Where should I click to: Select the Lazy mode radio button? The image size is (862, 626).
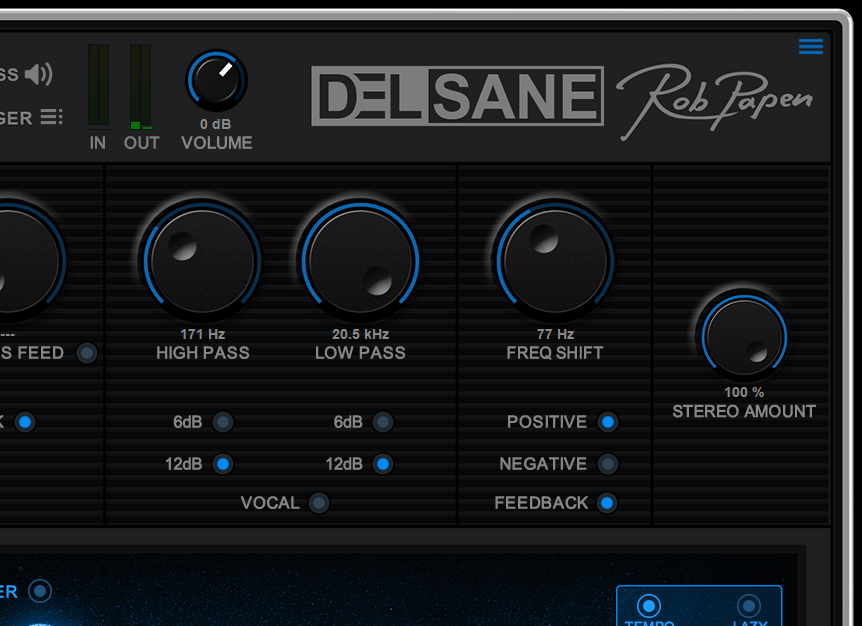tap(748, 606)
